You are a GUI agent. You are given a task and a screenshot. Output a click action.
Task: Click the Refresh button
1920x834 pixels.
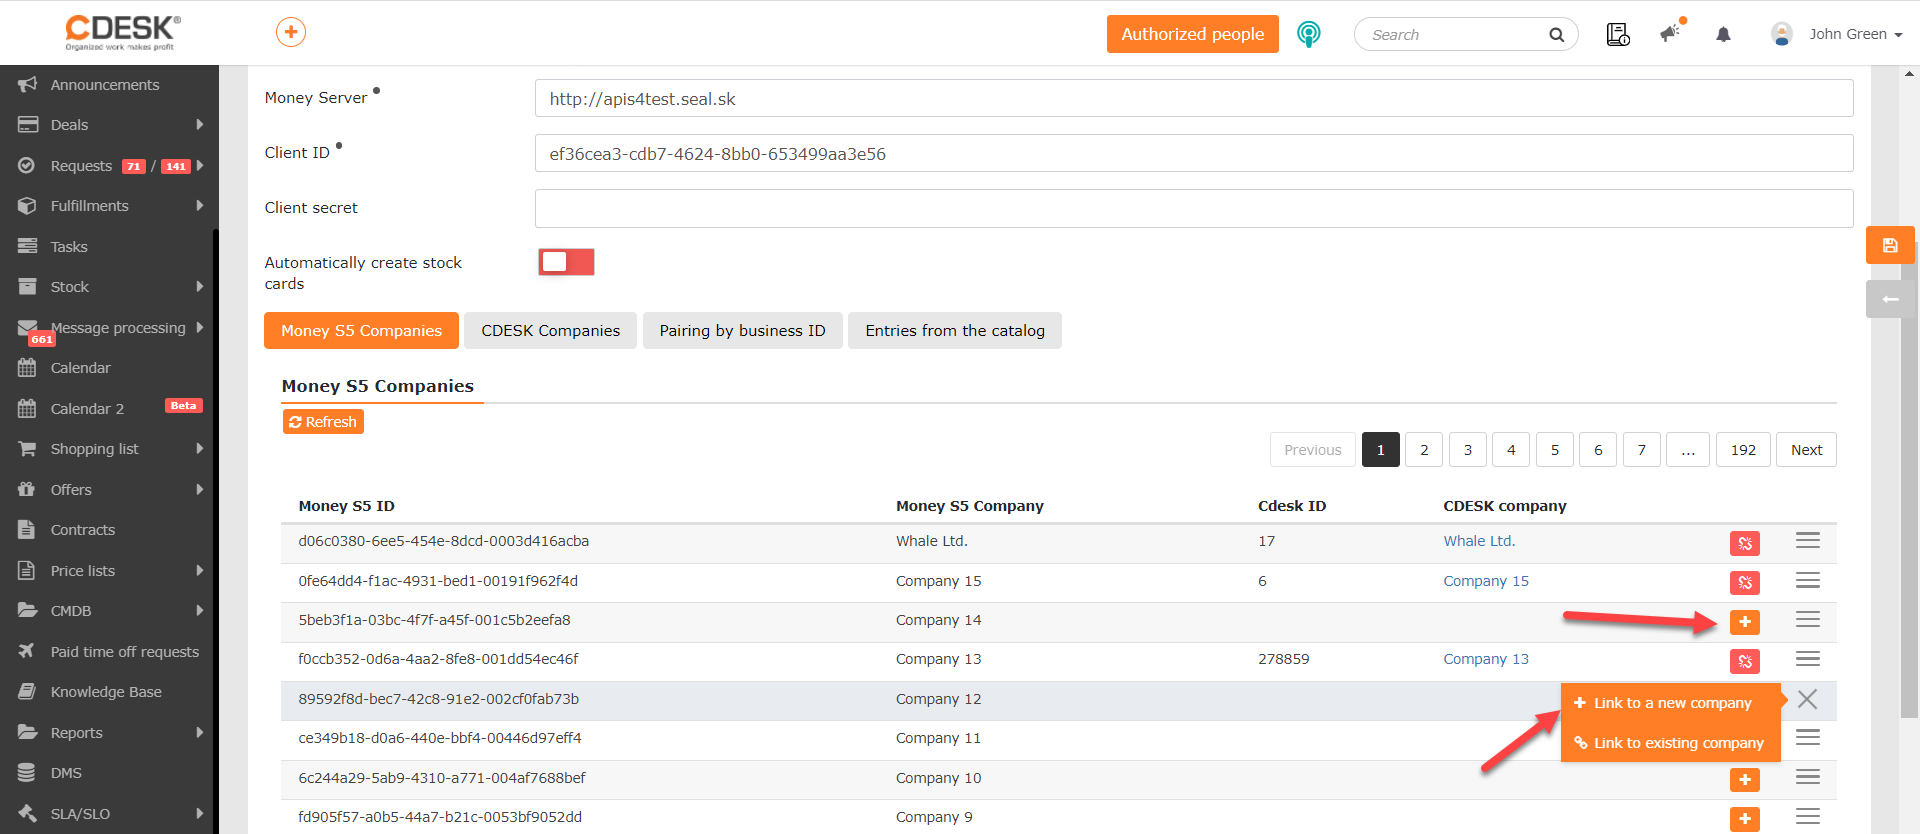[323, 422]
